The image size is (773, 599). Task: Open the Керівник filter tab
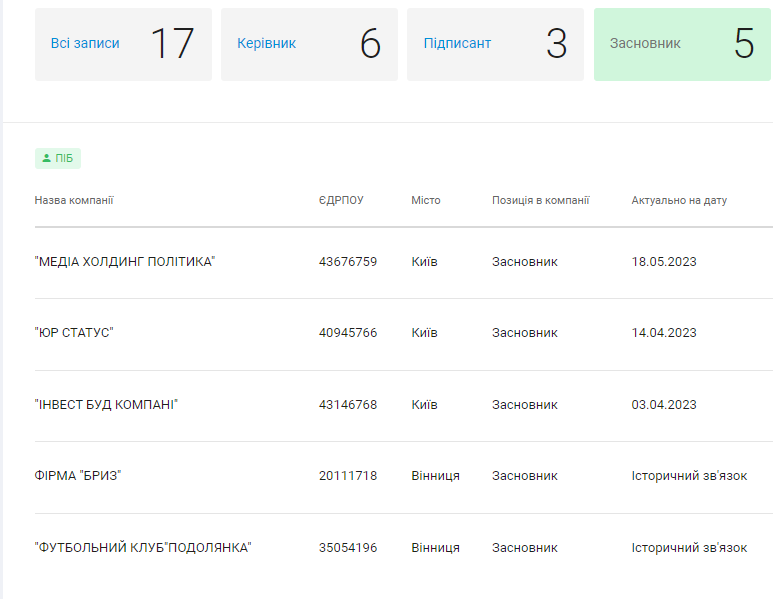click(x=308, y=44)
